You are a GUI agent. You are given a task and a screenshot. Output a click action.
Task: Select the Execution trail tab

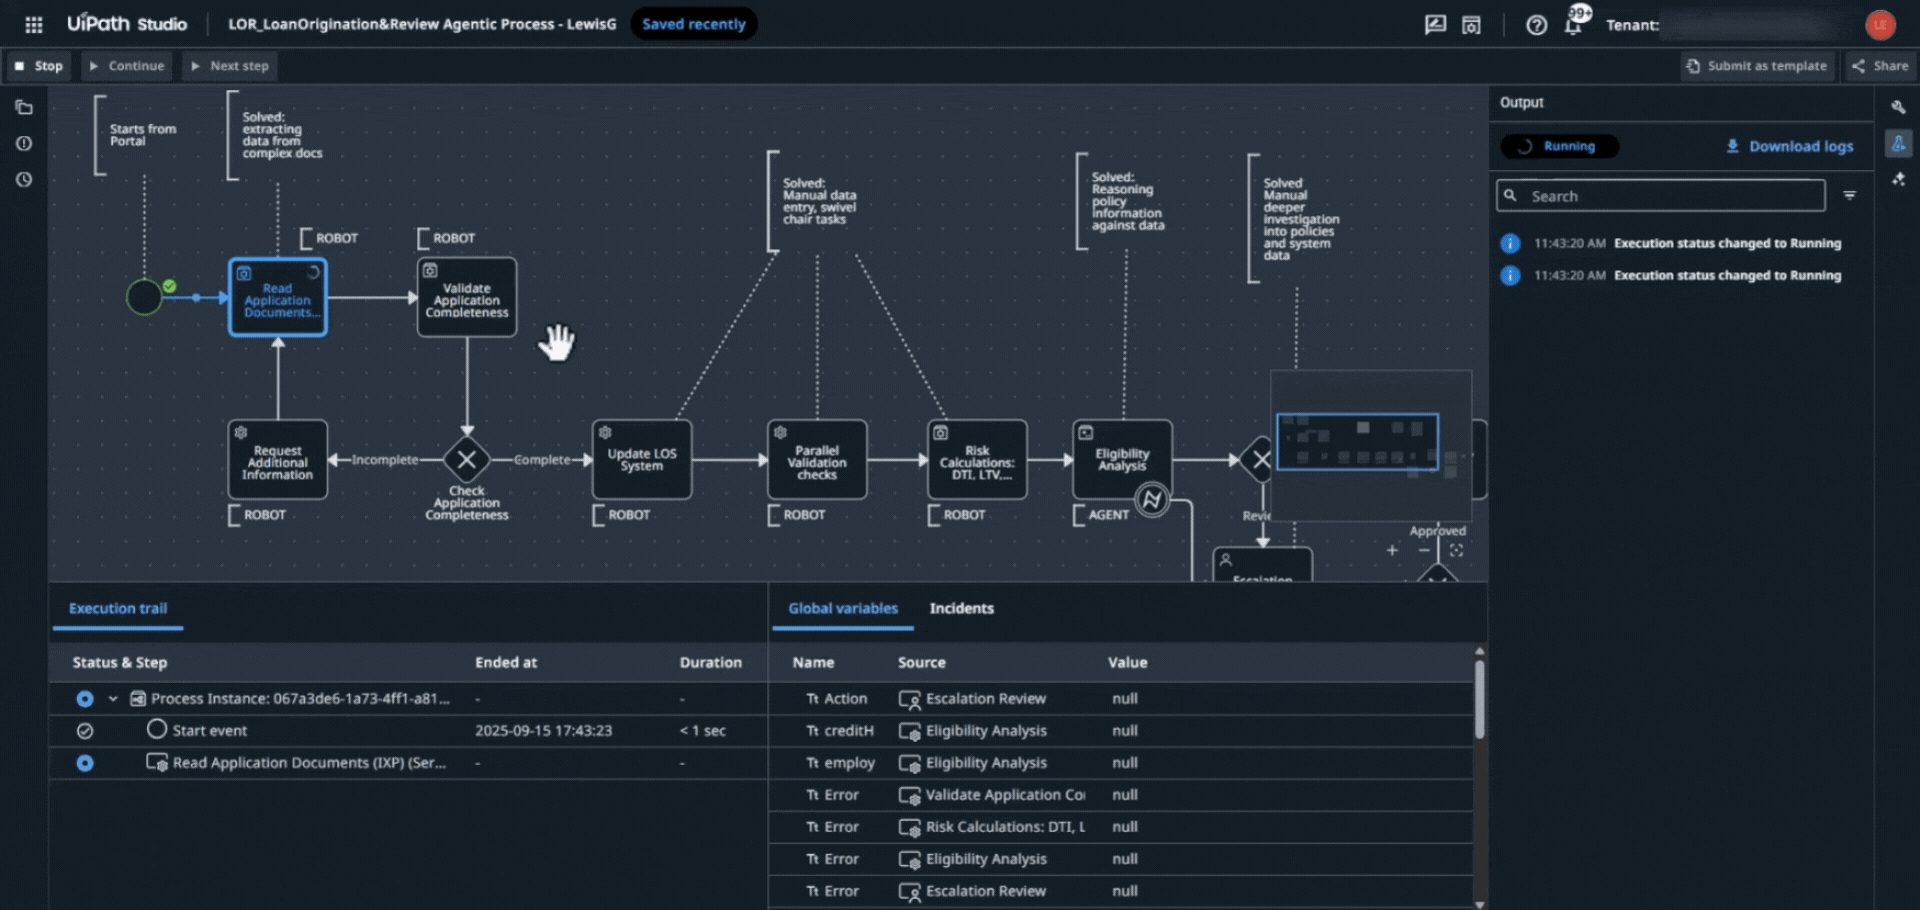[x=118, y=608]
